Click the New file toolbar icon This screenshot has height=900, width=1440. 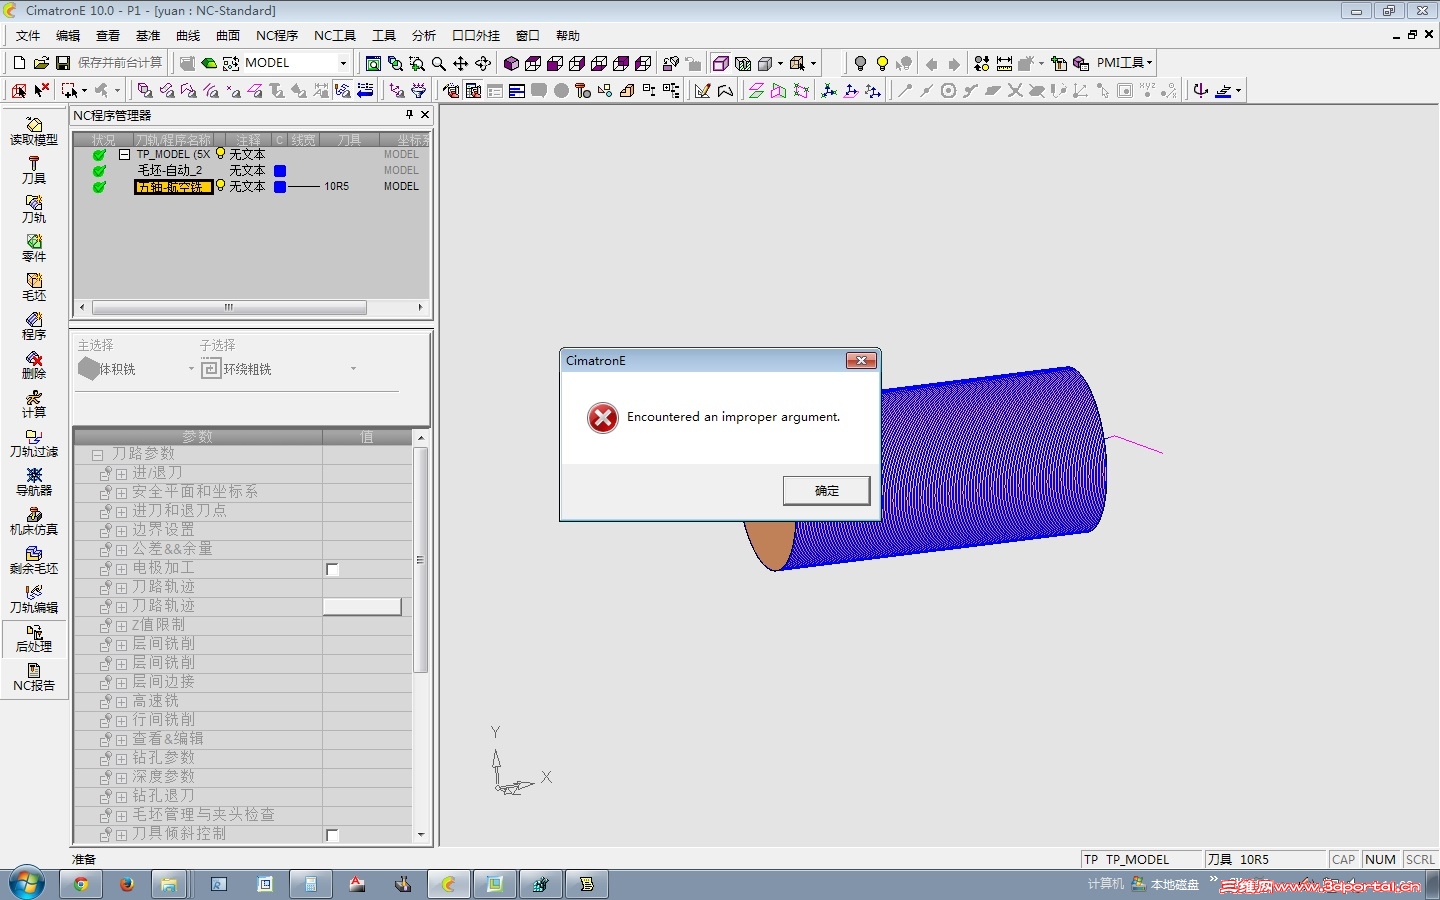[x=19, y=63]
